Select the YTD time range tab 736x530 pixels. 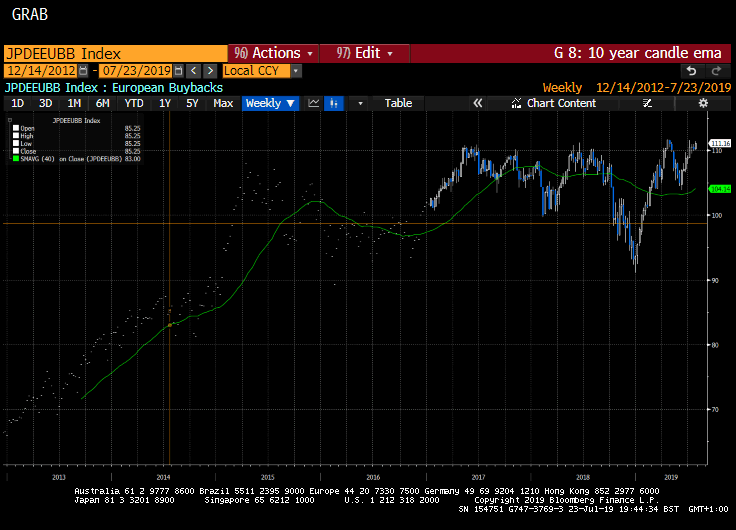[x=133, y=103]
